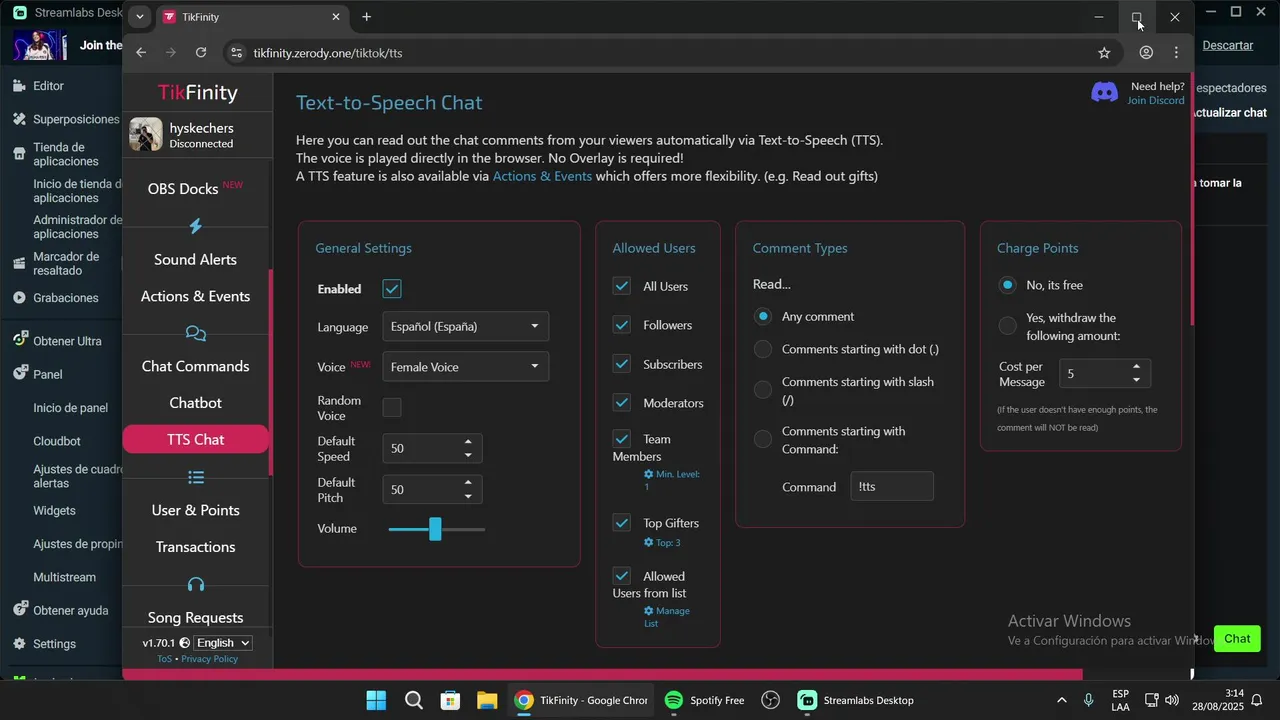Click the microphone tray icon

pos(1088,700)
